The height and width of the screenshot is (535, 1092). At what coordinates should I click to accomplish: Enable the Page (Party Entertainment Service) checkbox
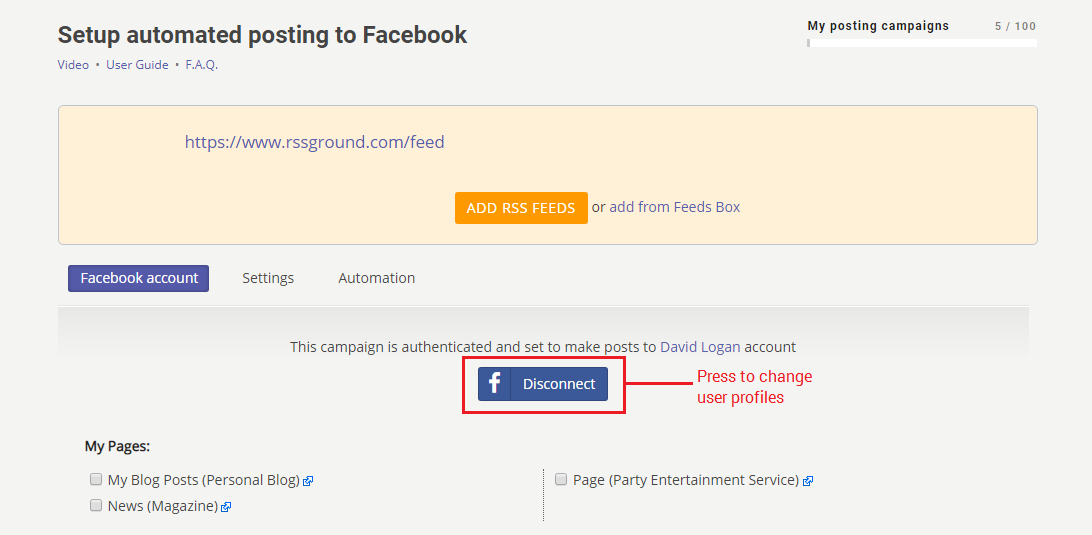click(x=561, y=479)
